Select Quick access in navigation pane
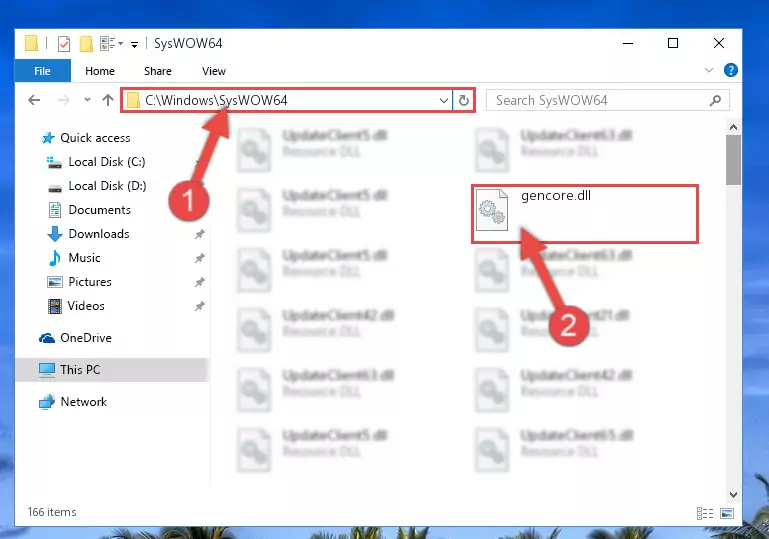Viewport: 769px width, 539px height. click(x=95, y=138)
